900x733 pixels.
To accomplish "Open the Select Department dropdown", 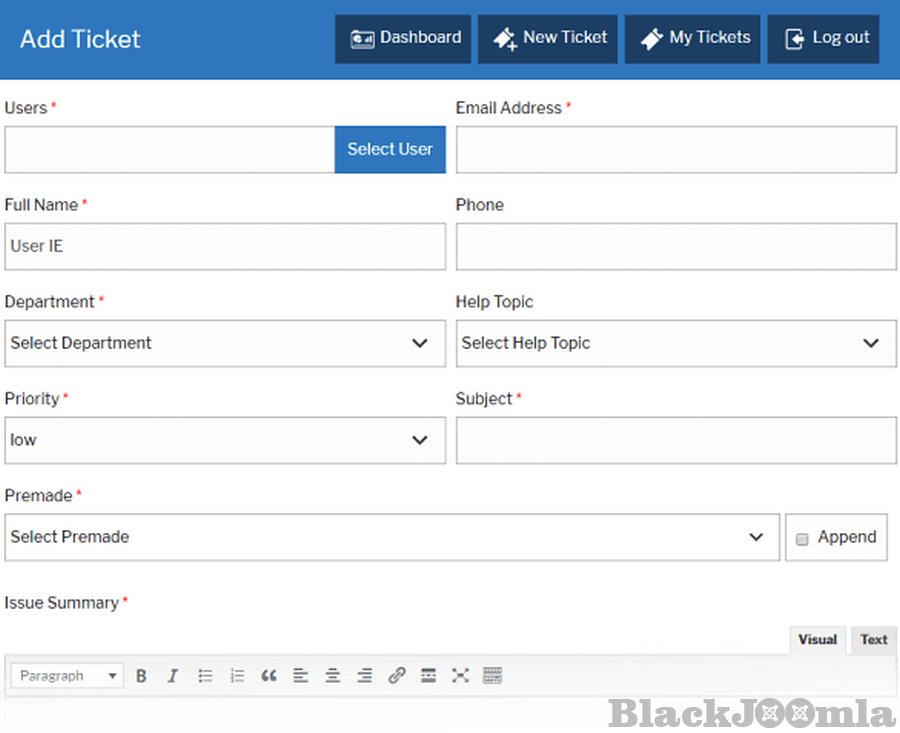I will pos(225,343).
